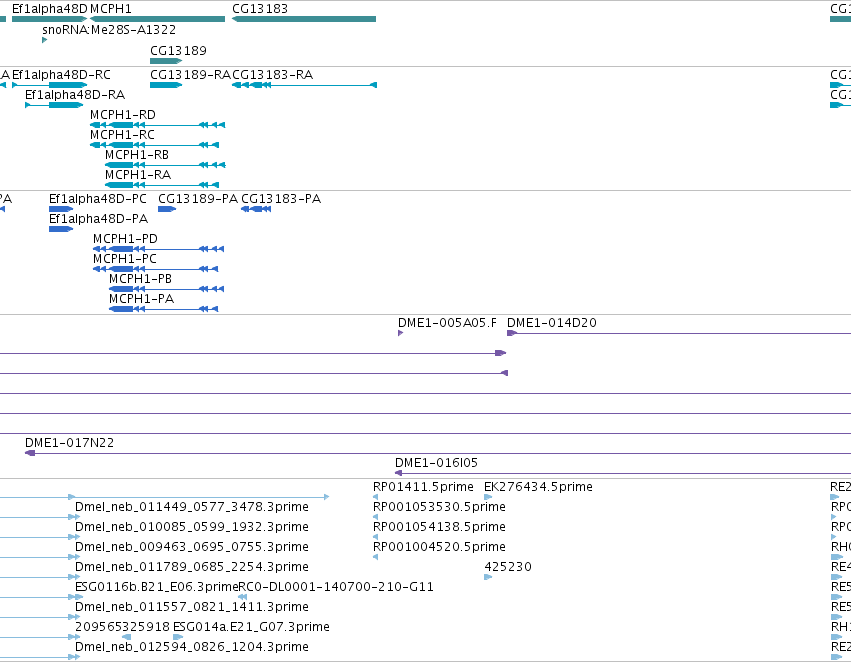The width and height of the screenshot is (851, 662).
Task: Select the DME1-017N22 BAC clone
Action: coord(438,453)
